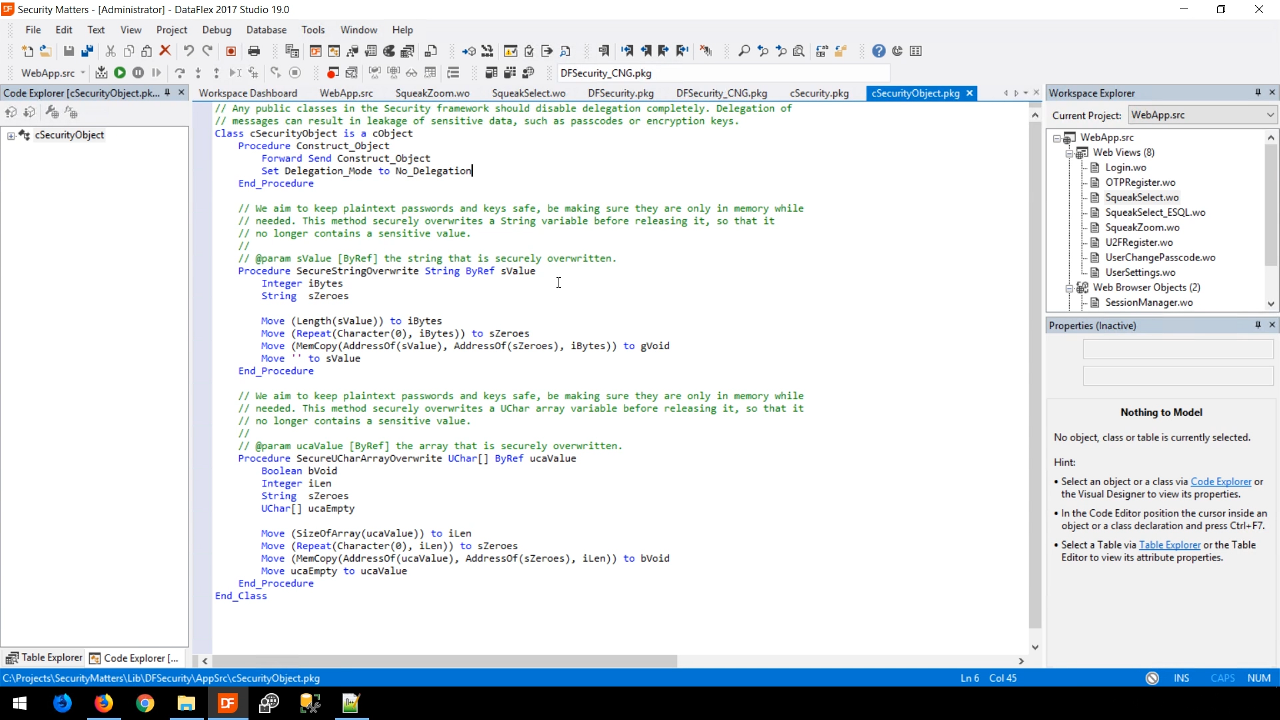Image resolution: width=1280 pixels, height=720 pixels.
Task: Open the Current Project dropdown
Action: click(1270, 115)
